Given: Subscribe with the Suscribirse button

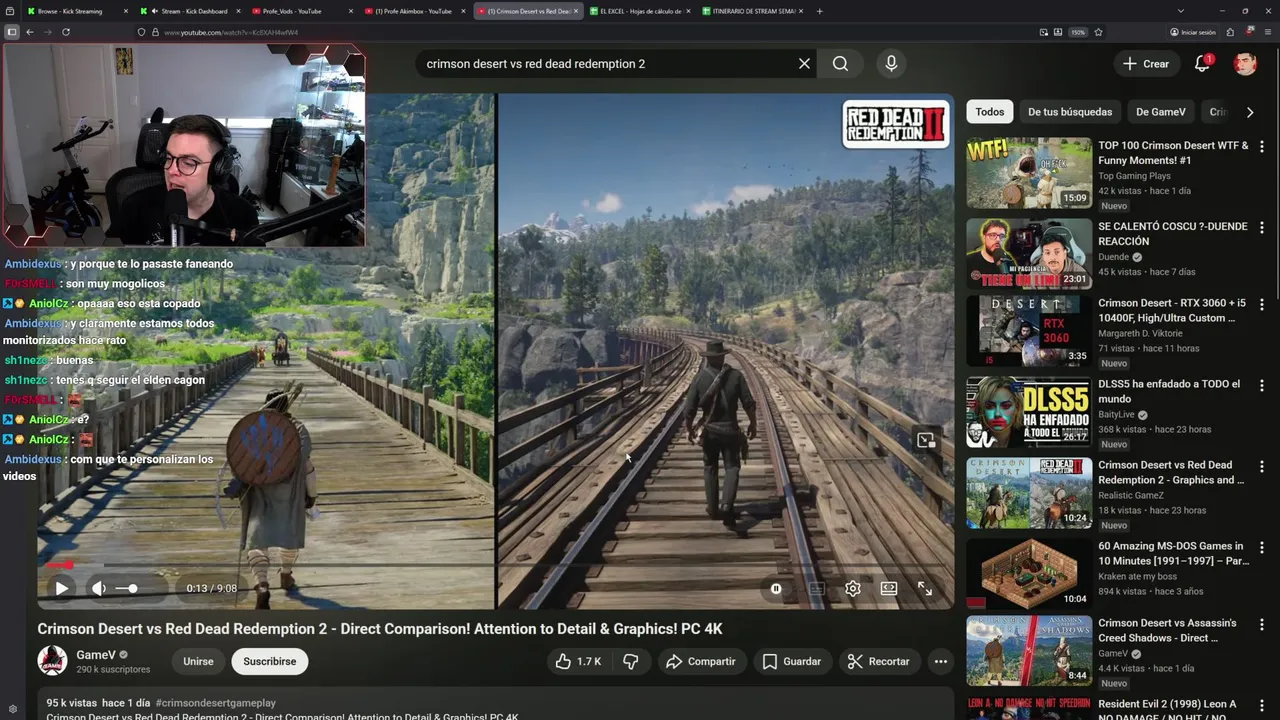Looking at the screenshot, I should pos(270,661).
